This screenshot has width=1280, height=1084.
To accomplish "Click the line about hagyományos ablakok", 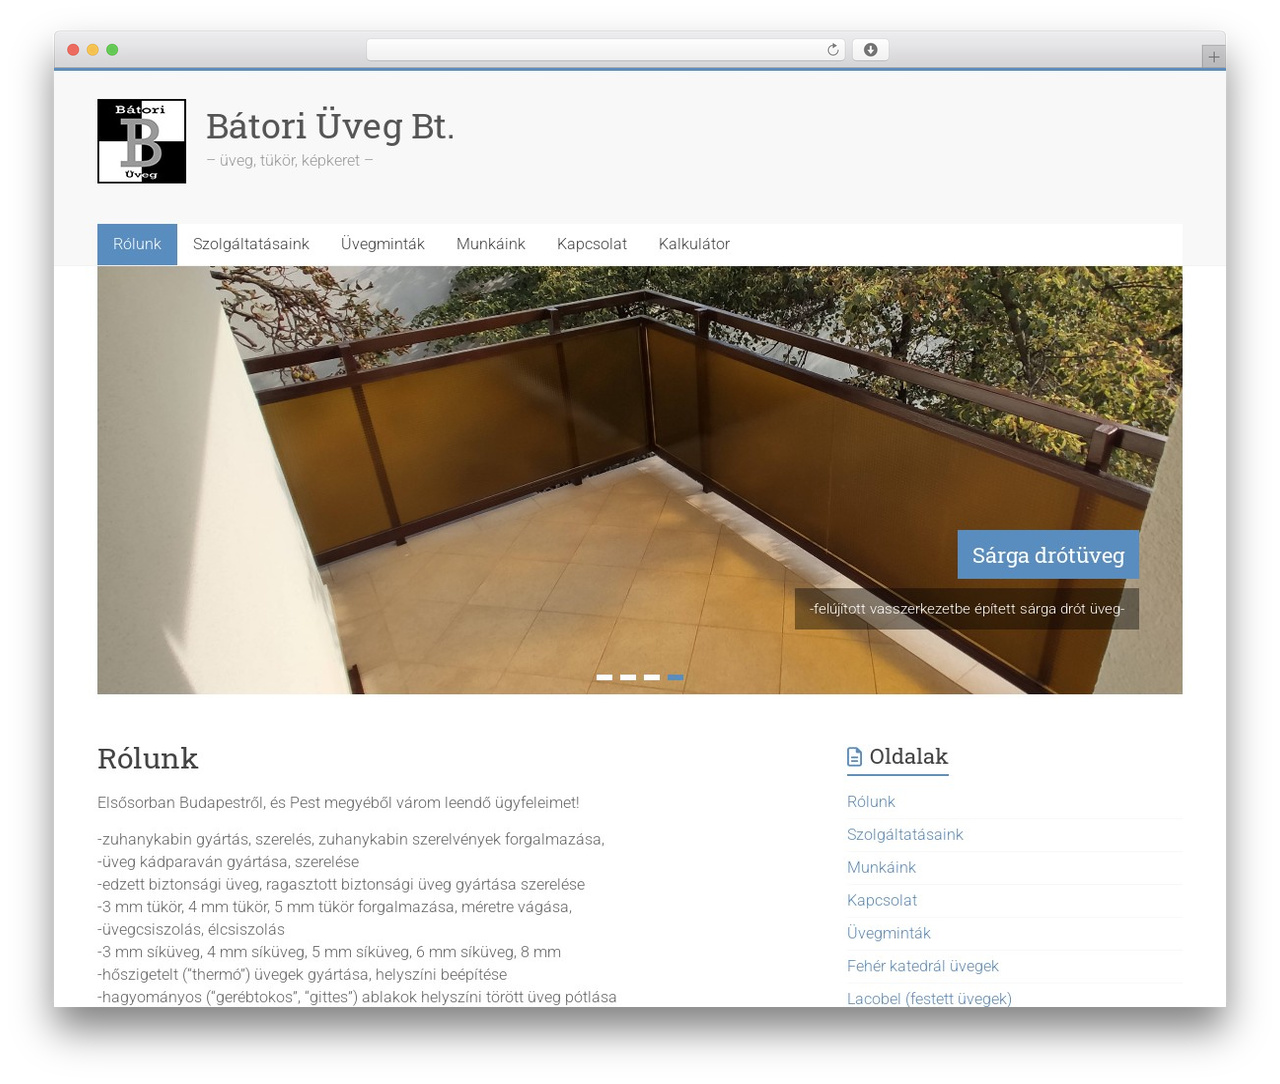I will pos(357,997).
